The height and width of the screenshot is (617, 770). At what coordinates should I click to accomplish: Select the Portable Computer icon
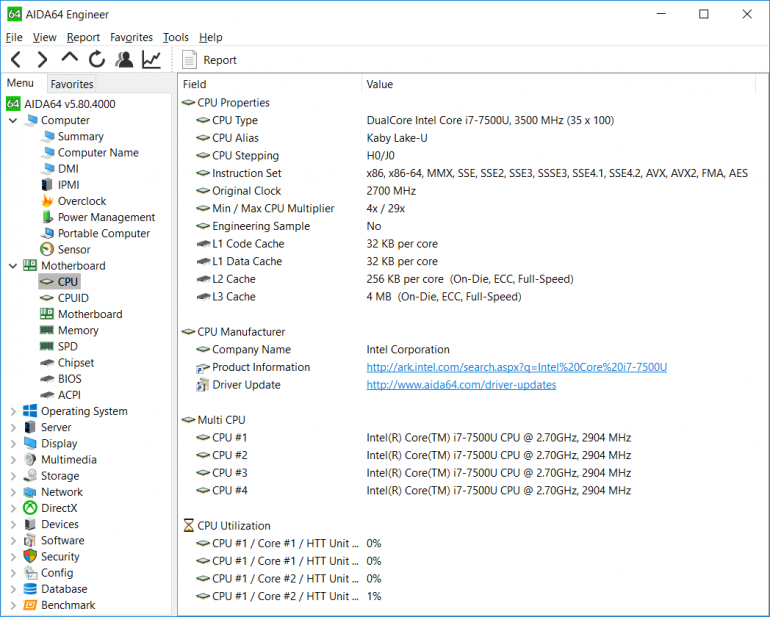click(x=48, y=233)
